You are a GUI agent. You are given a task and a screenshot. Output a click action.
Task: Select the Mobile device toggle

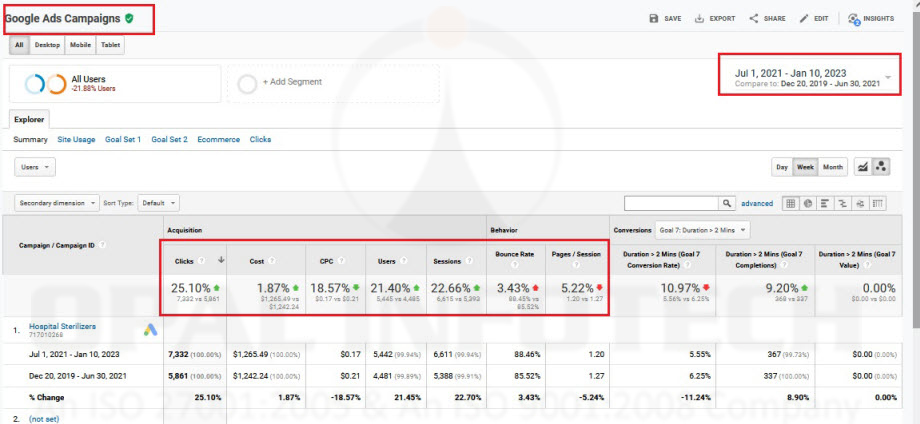pos(80,45)
